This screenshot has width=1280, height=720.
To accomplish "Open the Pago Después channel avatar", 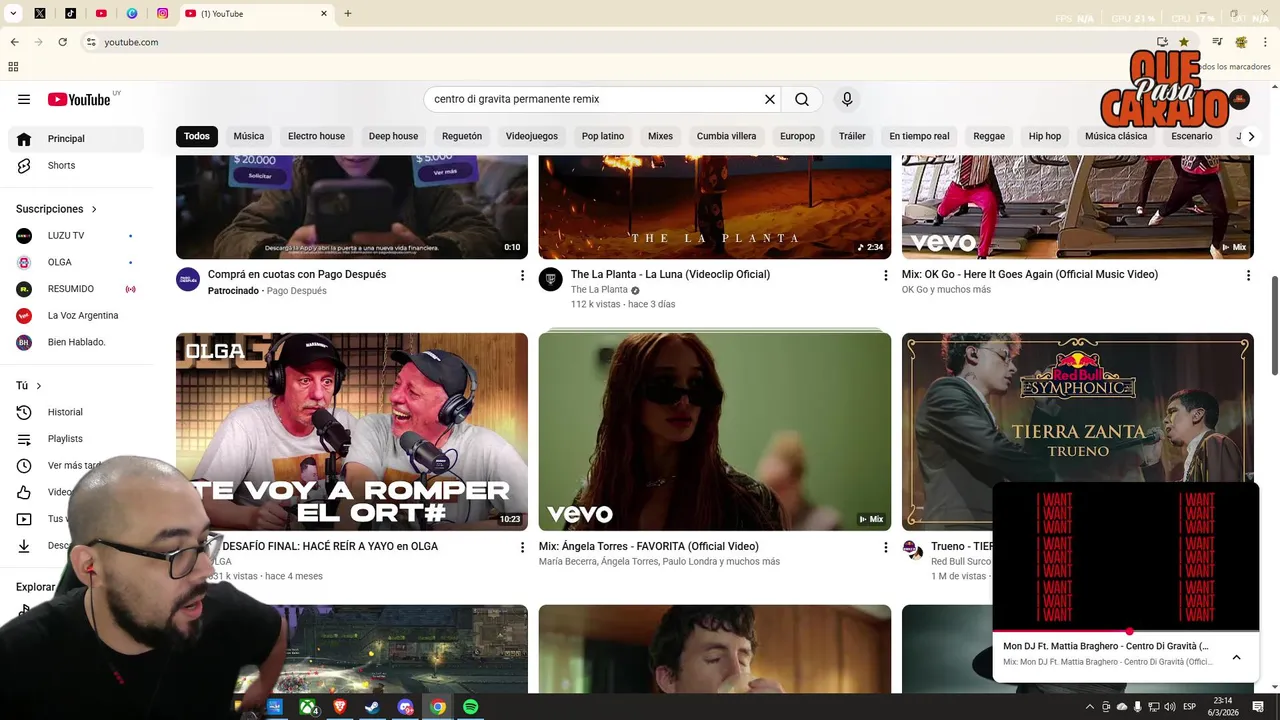I will (188, 279).
